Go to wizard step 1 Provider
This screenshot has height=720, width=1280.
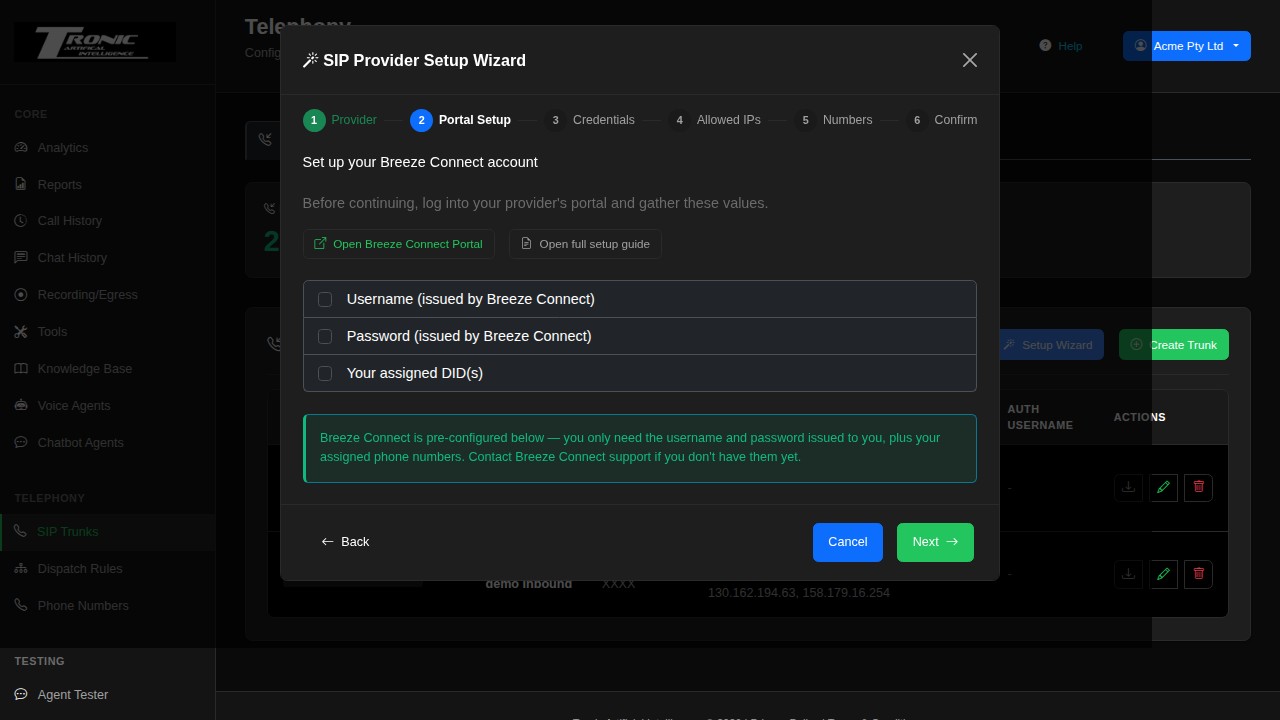point(340,120)
